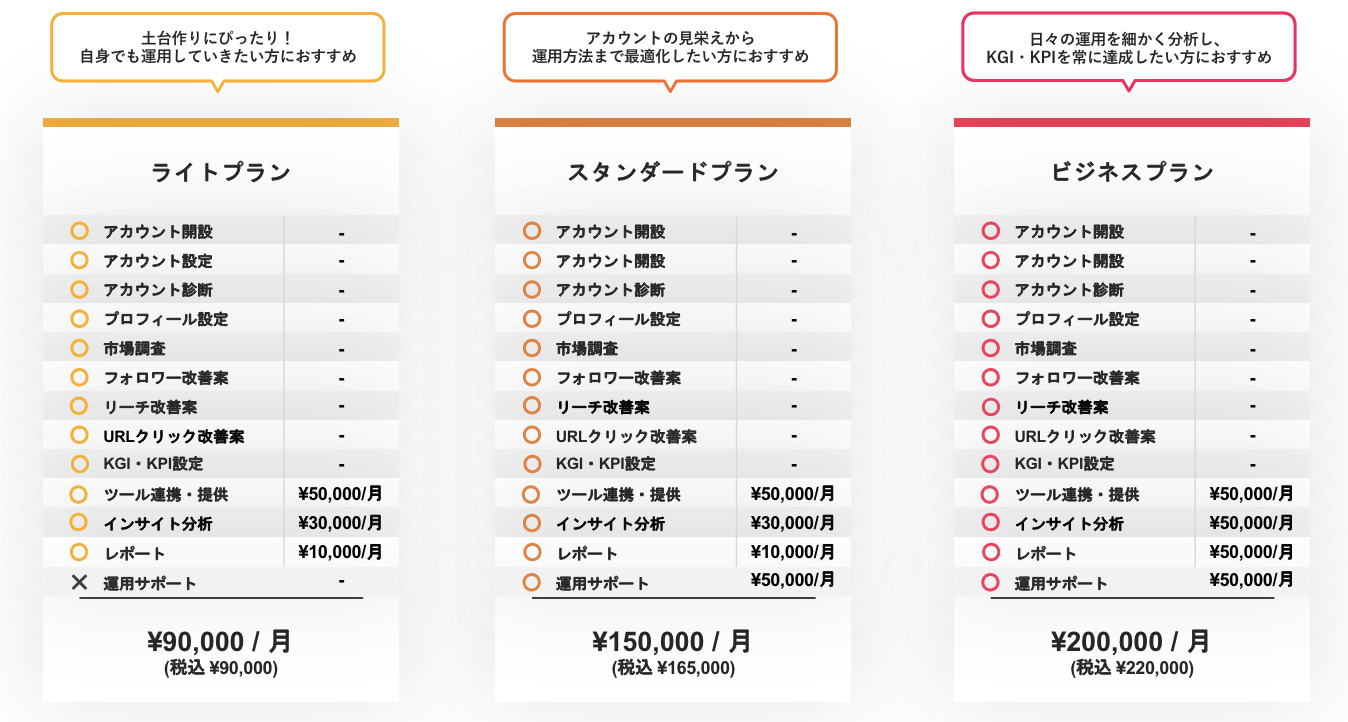The image size is (1348, 722).
Task: Click the circle next to アカウント診断 in スタンダードプラン
Action: coord(533,290)
